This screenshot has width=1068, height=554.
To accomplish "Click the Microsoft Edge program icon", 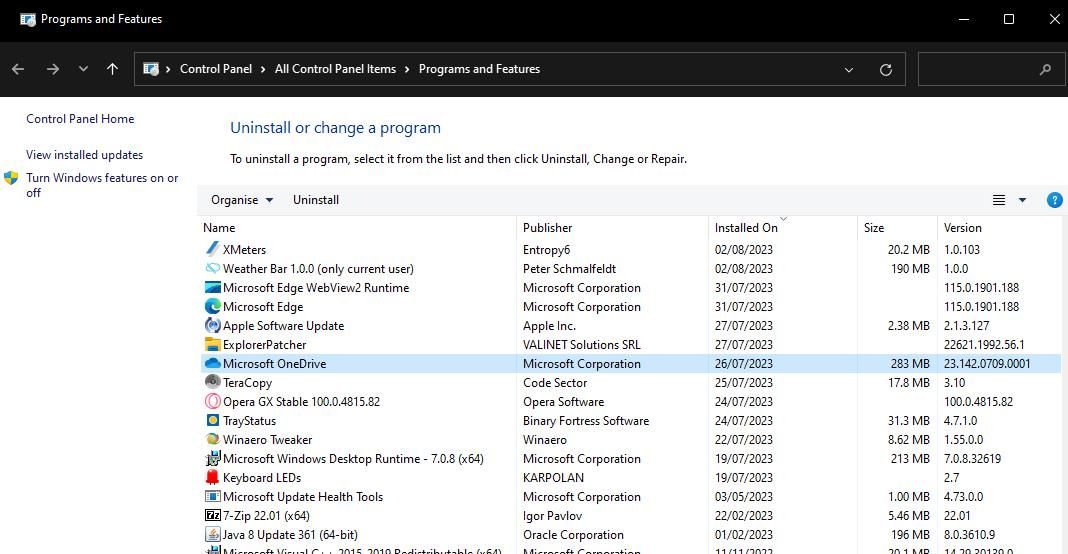I will coord(213,307).
